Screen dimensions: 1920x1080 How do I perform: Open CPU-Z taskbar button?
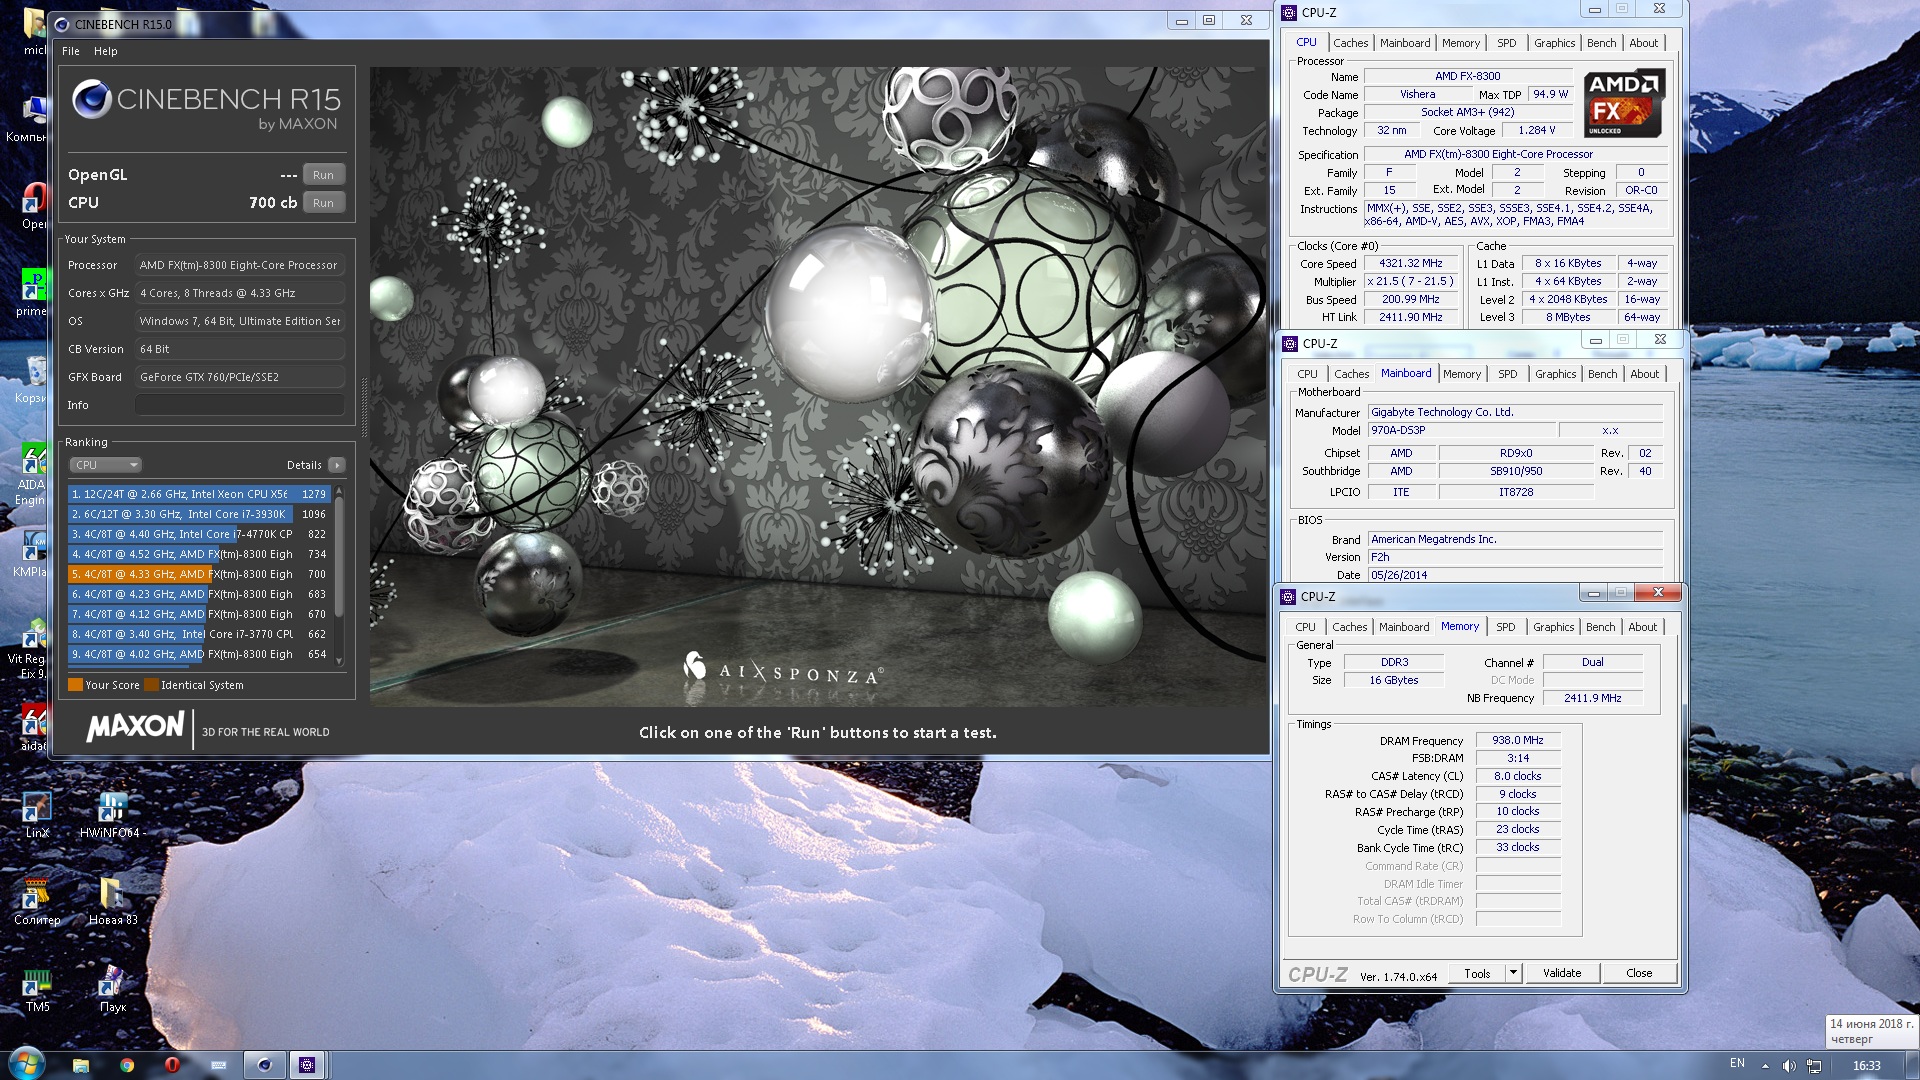click(x=307, y=1065)
